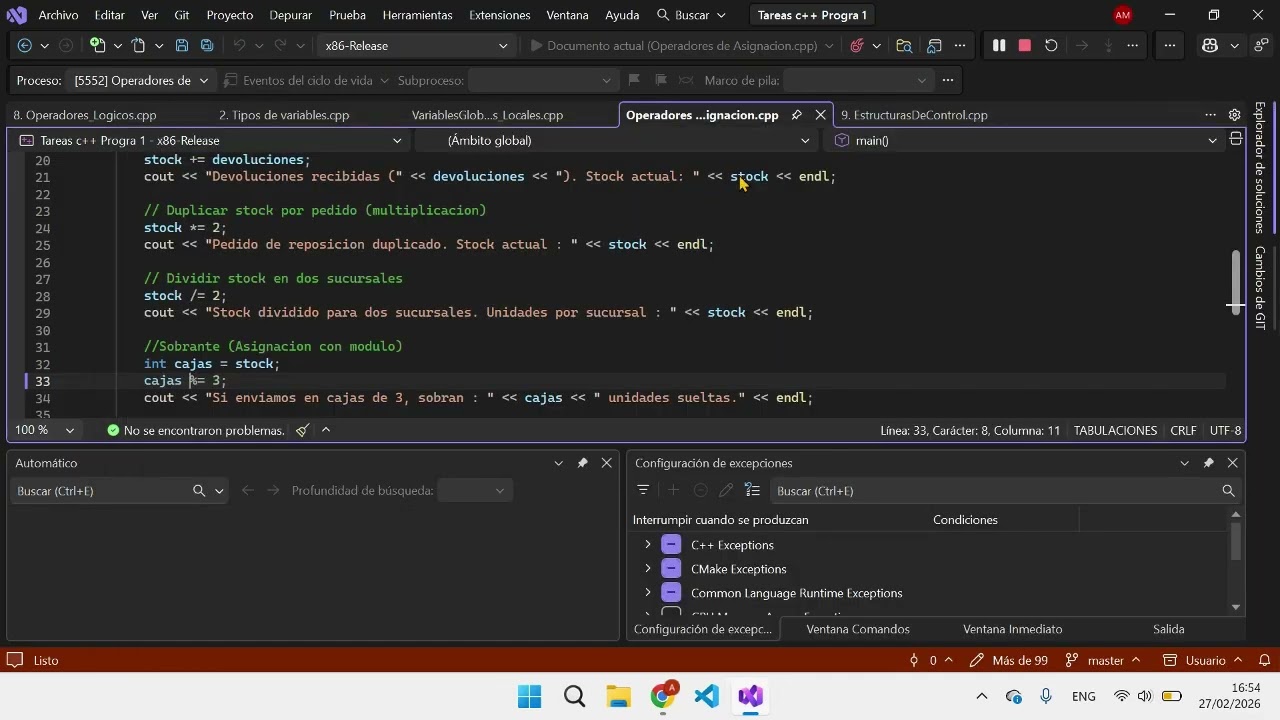Toggle the C++ Exceptions checkbox
1280x720 pixels.
click(671, 545)
